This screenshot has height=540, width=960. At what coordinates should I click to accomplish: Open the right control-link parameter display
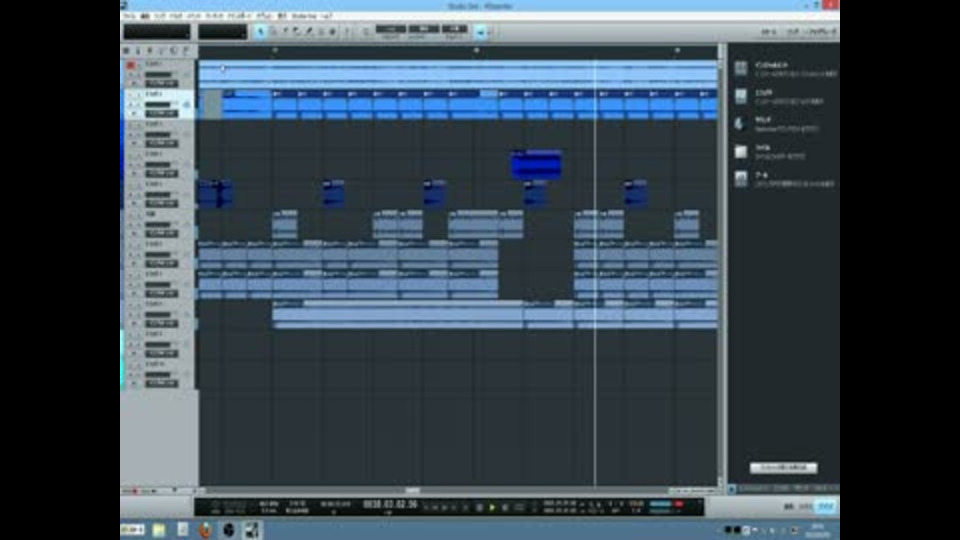(222, 32)
